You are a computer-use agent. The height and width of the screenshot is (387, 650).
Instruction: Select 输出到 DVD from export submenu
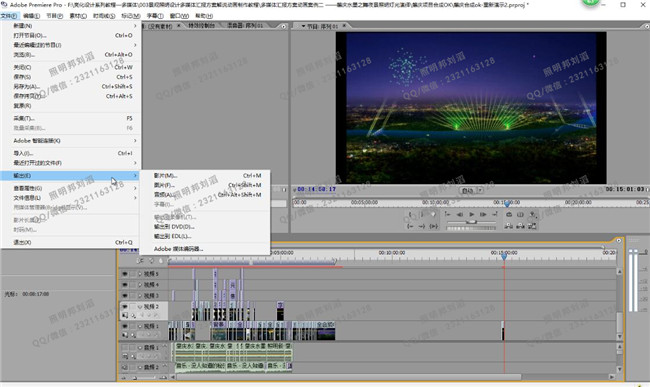[x=174, y=227]
